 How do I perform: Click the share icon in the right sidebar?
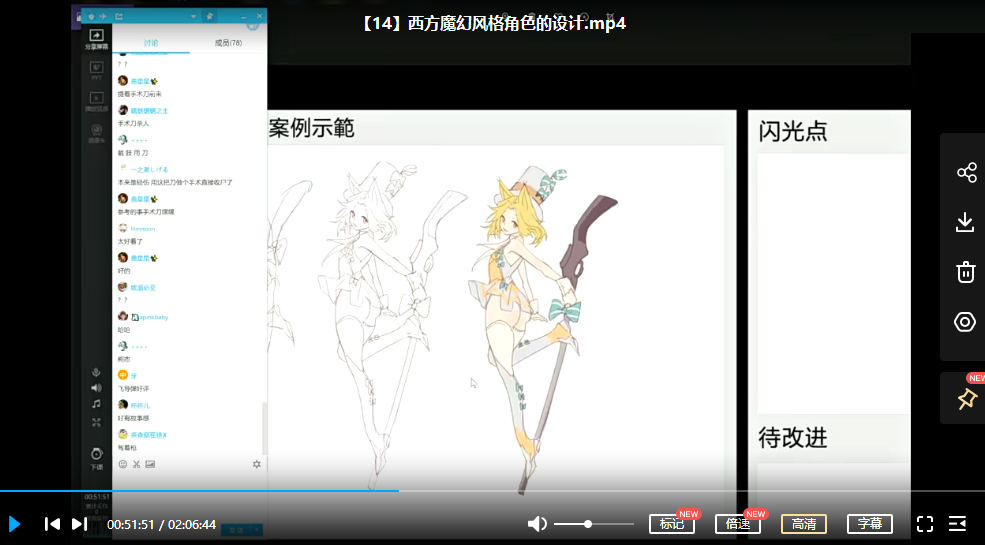(965, 173)
